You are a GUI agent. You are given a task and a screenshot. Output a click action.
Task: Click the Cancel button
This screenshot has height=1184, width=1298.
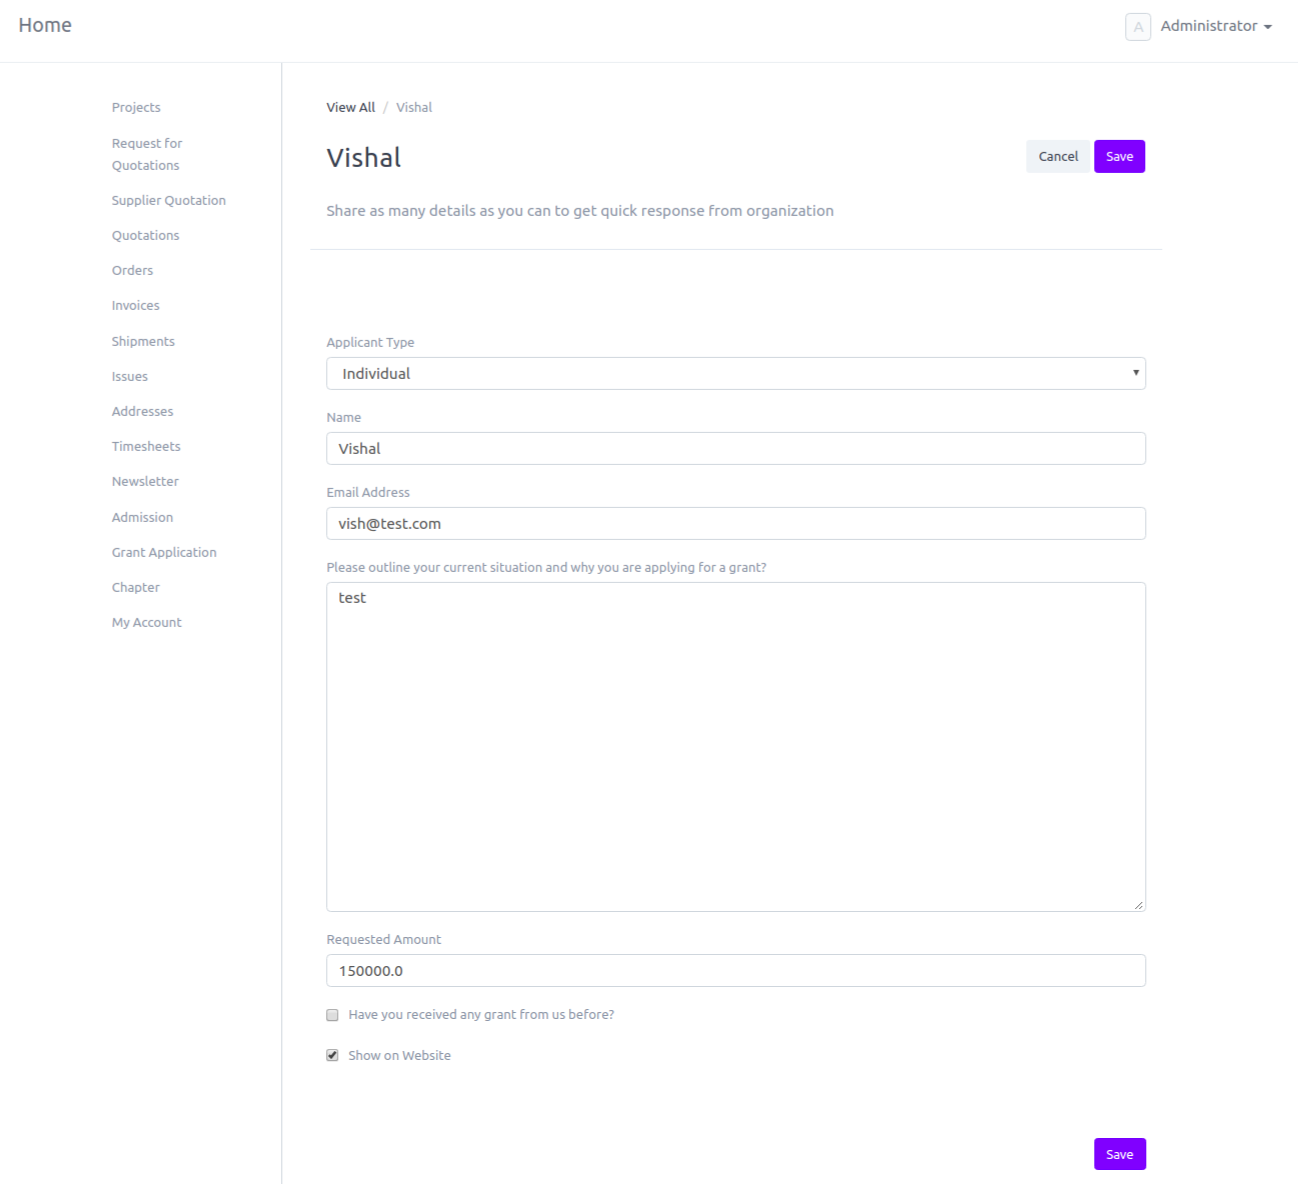point(1057,157)
